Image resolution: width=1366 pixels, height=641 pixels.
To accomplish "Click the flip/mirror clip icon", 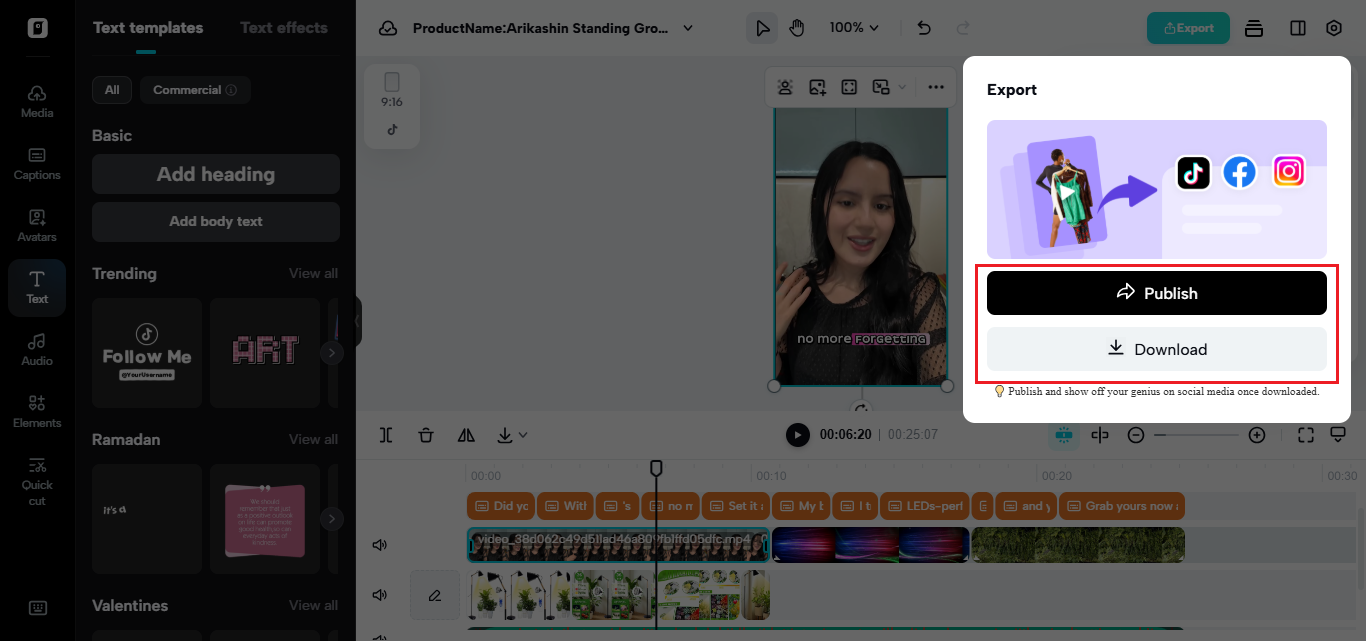I will (x=466, y=435).
